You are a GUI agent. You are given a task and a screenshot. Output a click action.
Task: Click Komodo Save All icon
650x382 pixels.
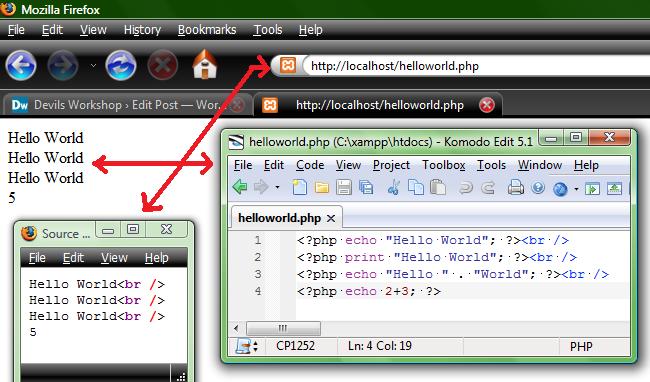click(366, 188)
